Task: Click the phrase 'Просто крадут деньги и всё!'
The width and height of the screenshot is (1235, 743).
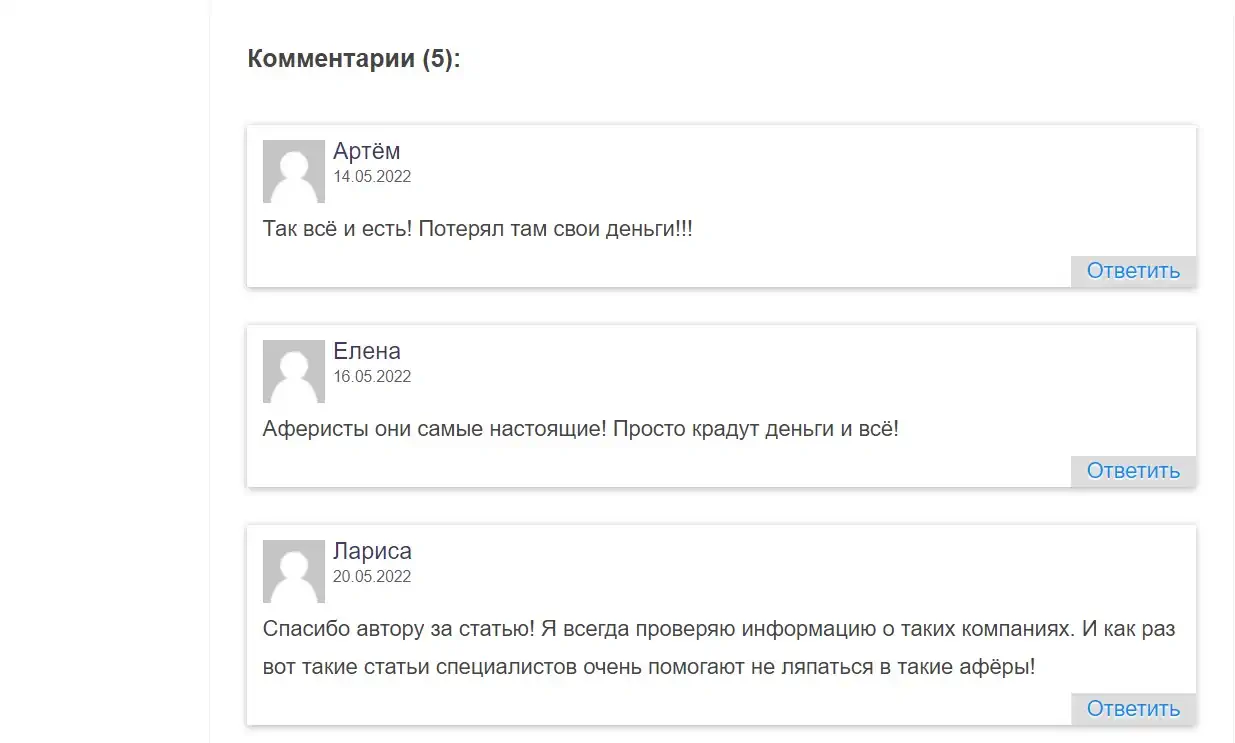Action: click(x=756, y=429)
